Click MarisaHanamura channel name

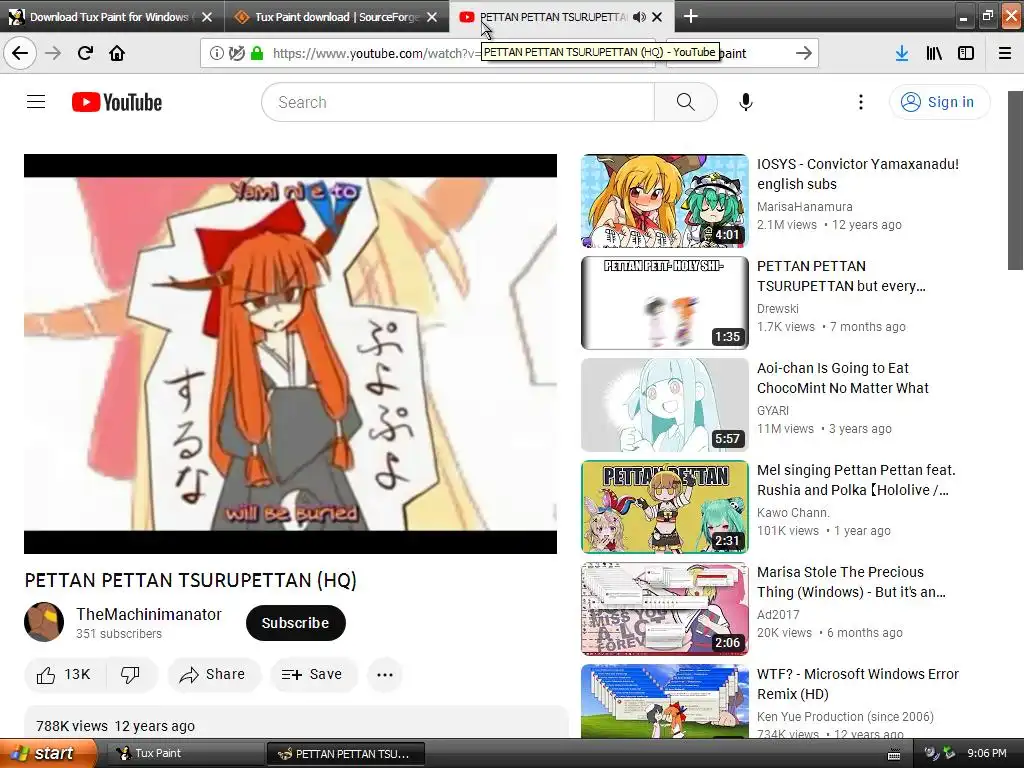click(805, 206)
